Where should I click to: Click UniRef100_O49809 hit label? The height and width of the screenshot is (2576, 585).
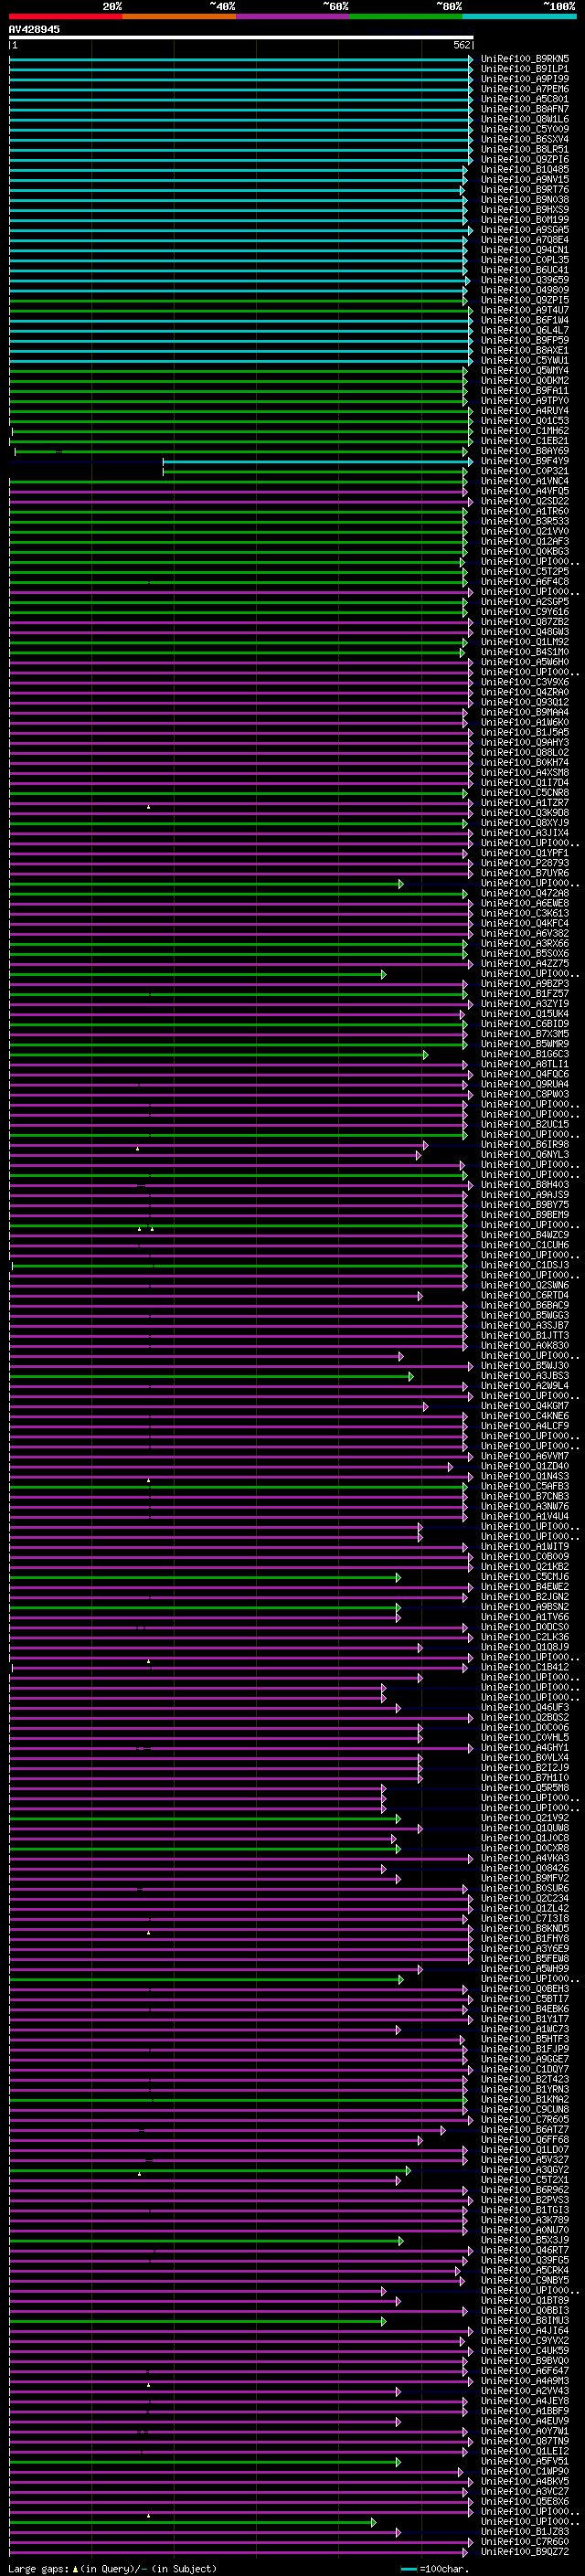tap(525, 290)
